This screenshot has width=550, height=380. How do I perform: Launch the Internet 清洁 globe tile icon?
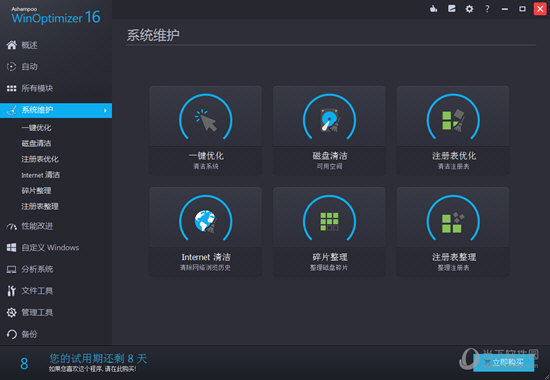[206, 221]
